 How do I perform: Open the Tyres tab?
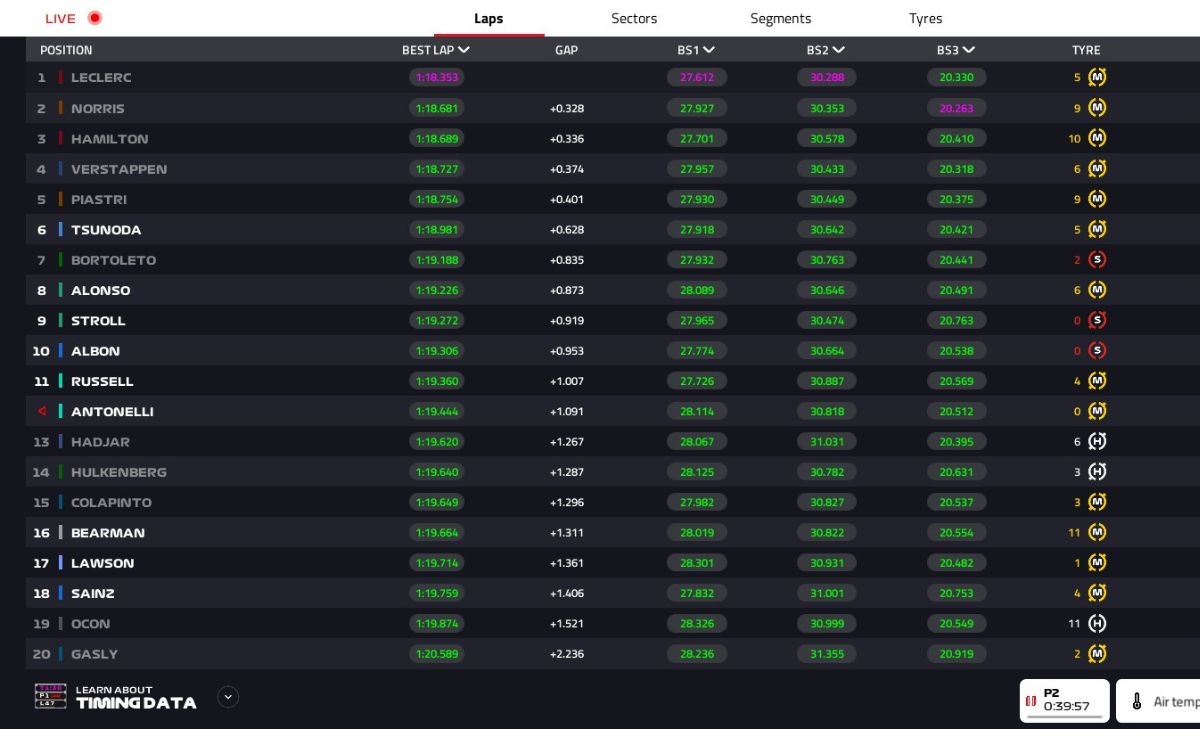pos(925,19)
